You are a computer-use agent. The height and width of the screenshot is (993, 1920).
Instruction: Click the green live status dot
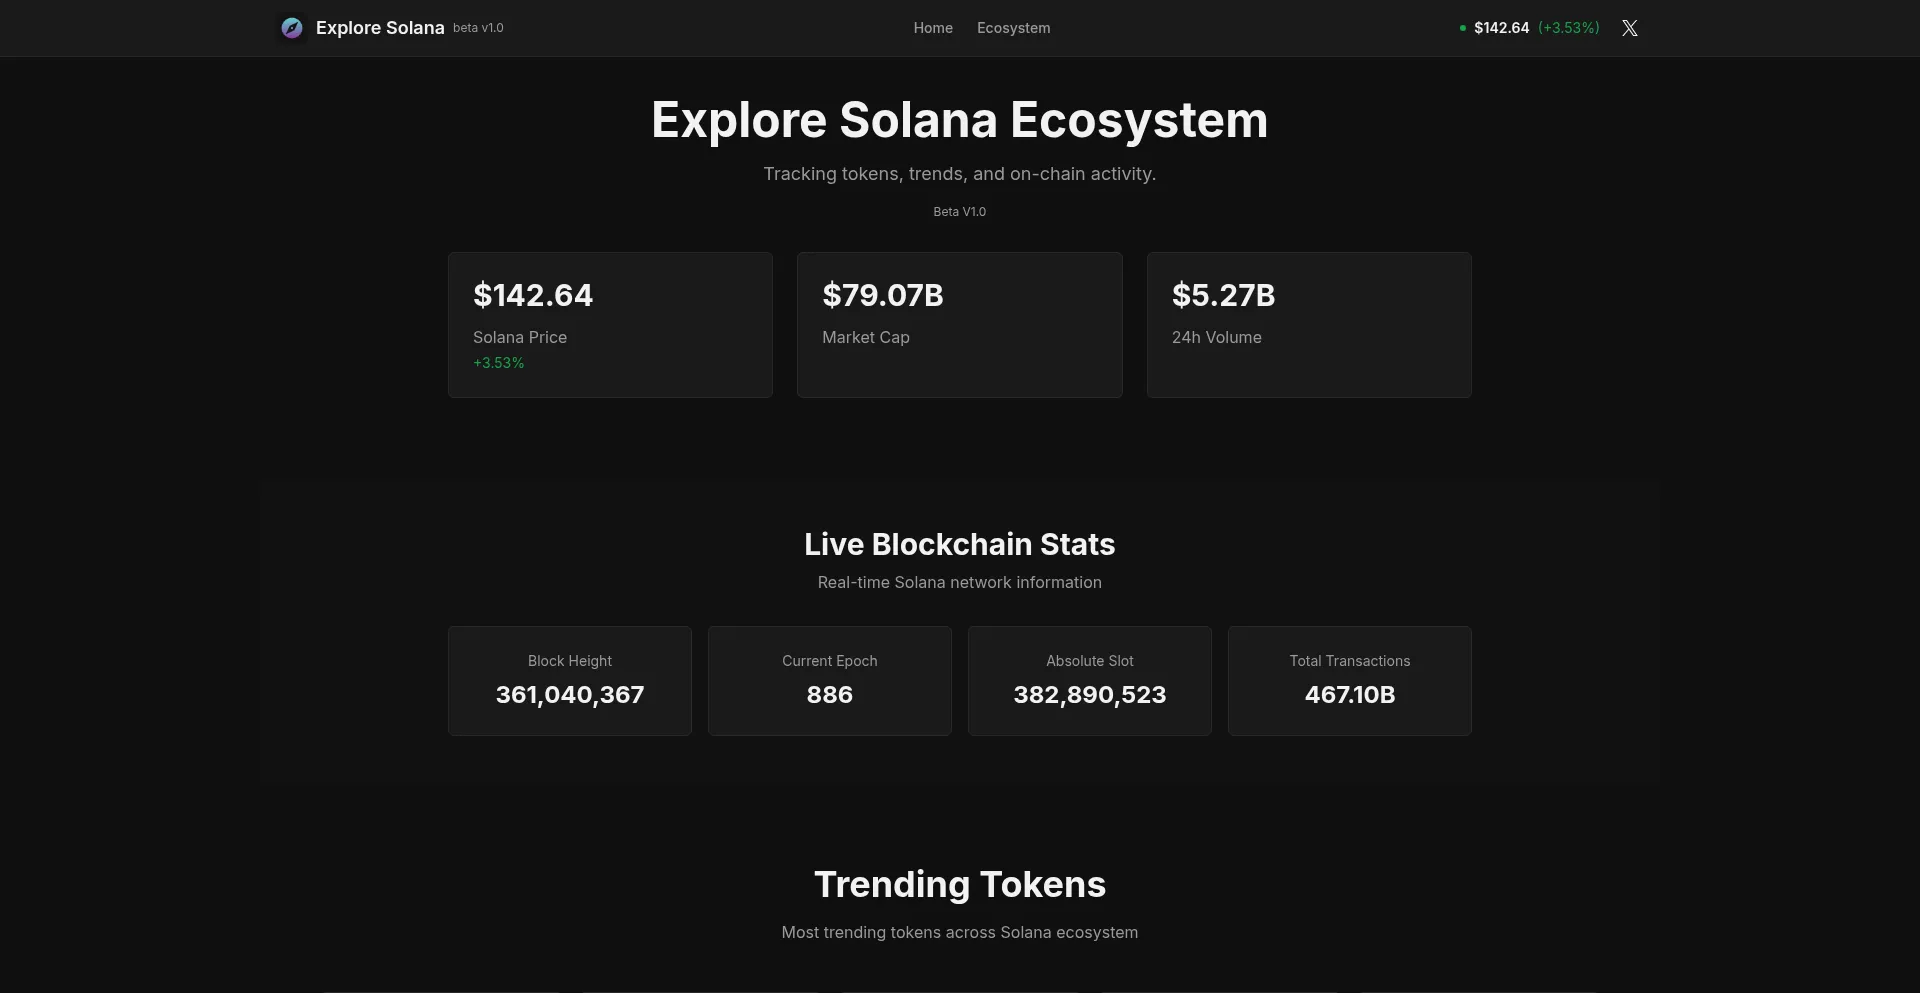tap(1463, 28)
